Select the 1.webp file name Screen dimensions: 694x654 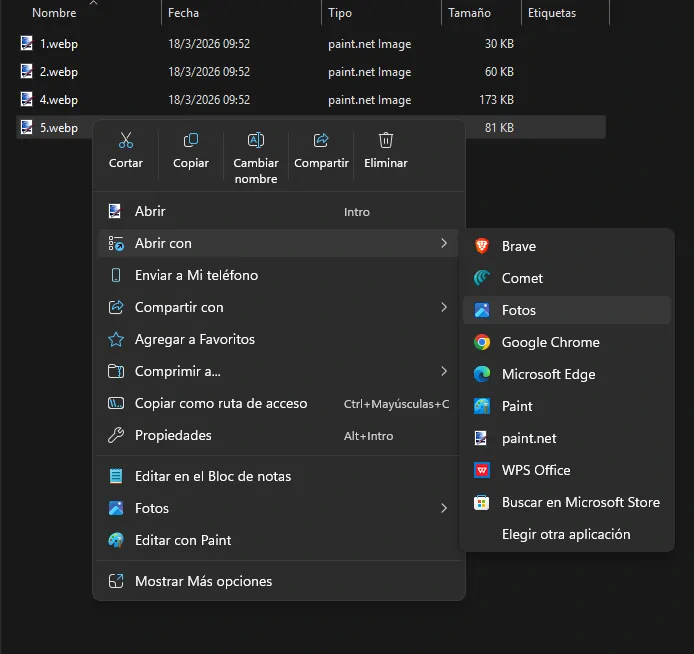[59, 44]
